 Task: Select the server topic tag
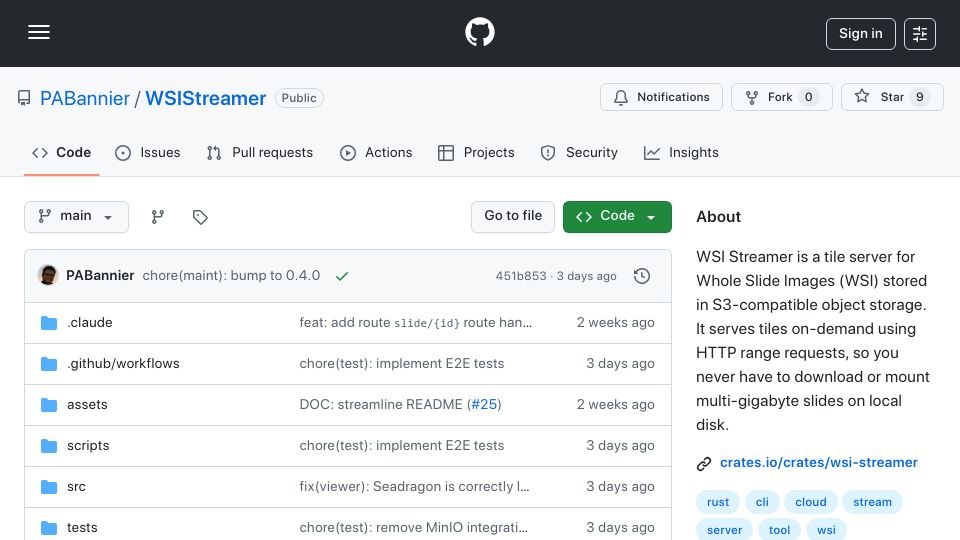tap(724, 530)
